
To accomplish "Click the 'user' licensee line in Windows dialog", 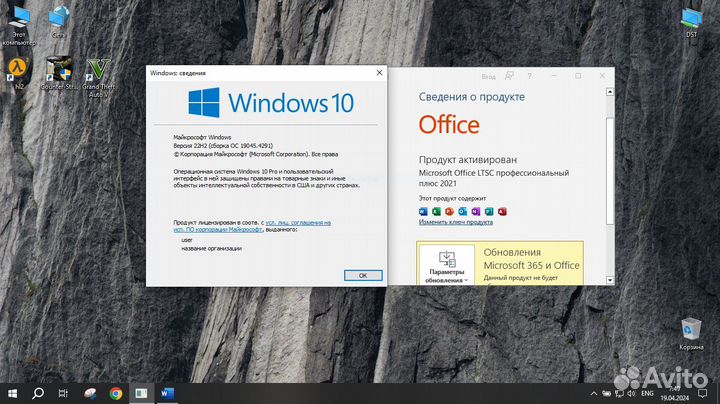I will tap(187, 240).
